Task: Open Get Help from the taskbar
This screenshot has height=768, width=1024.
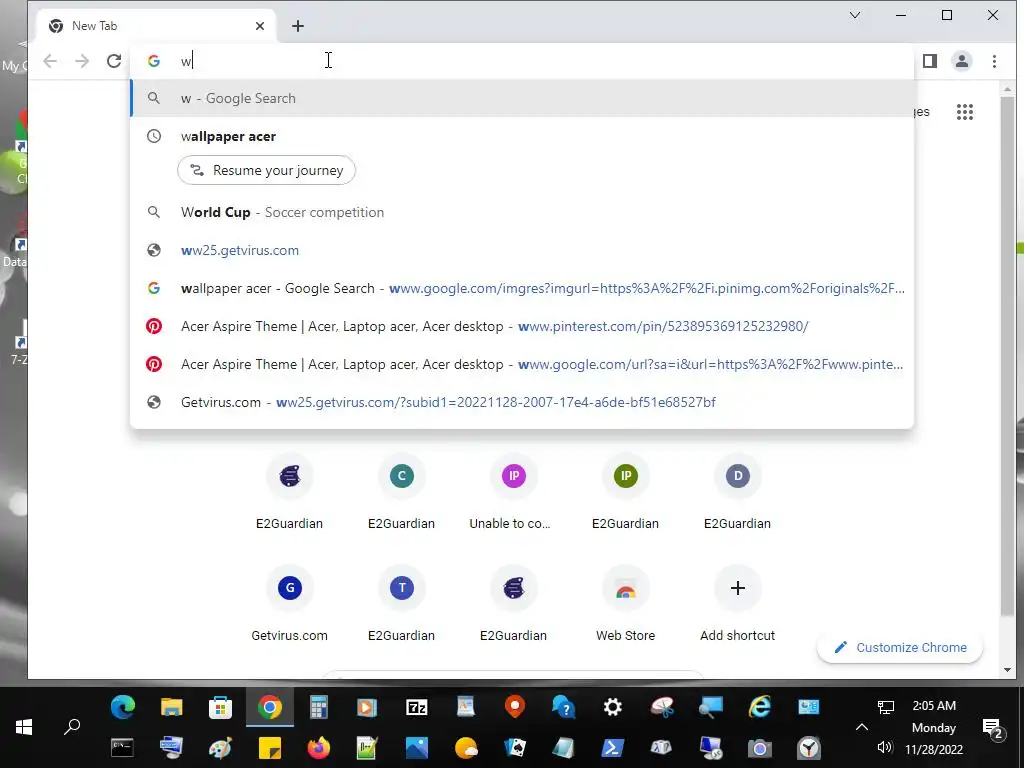Action: [564, 707]
